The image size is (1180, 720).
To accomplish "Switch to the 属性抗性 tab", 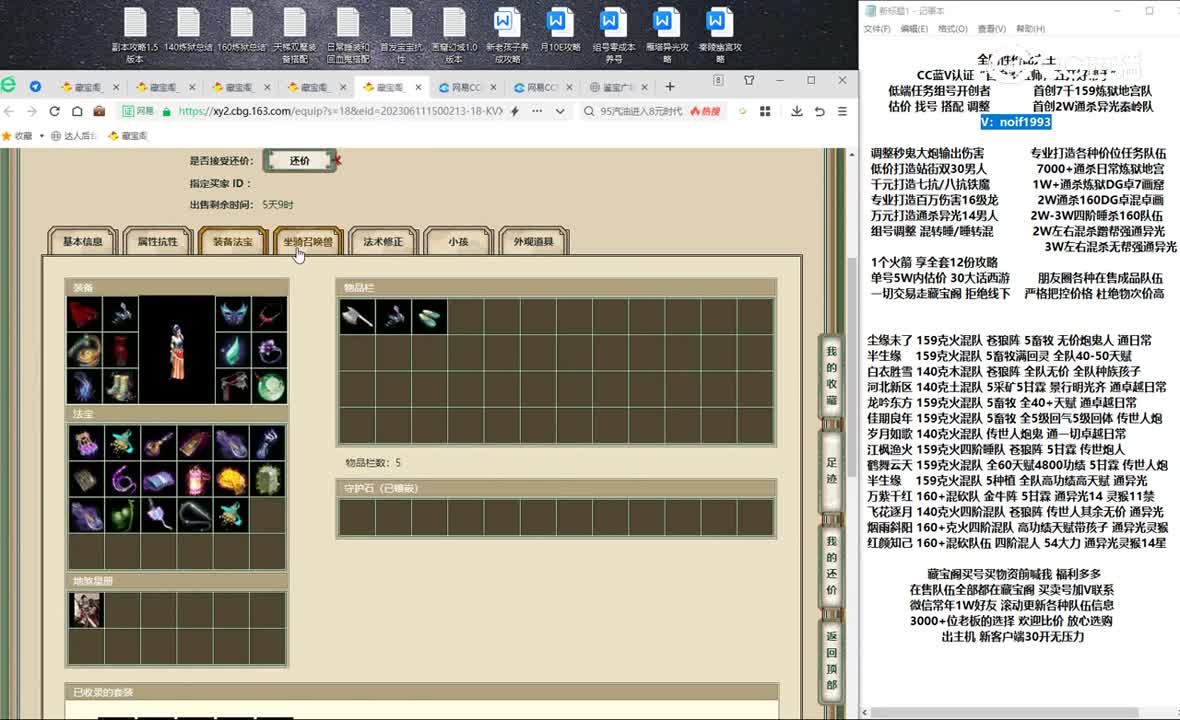I will (x=157, y=242).
